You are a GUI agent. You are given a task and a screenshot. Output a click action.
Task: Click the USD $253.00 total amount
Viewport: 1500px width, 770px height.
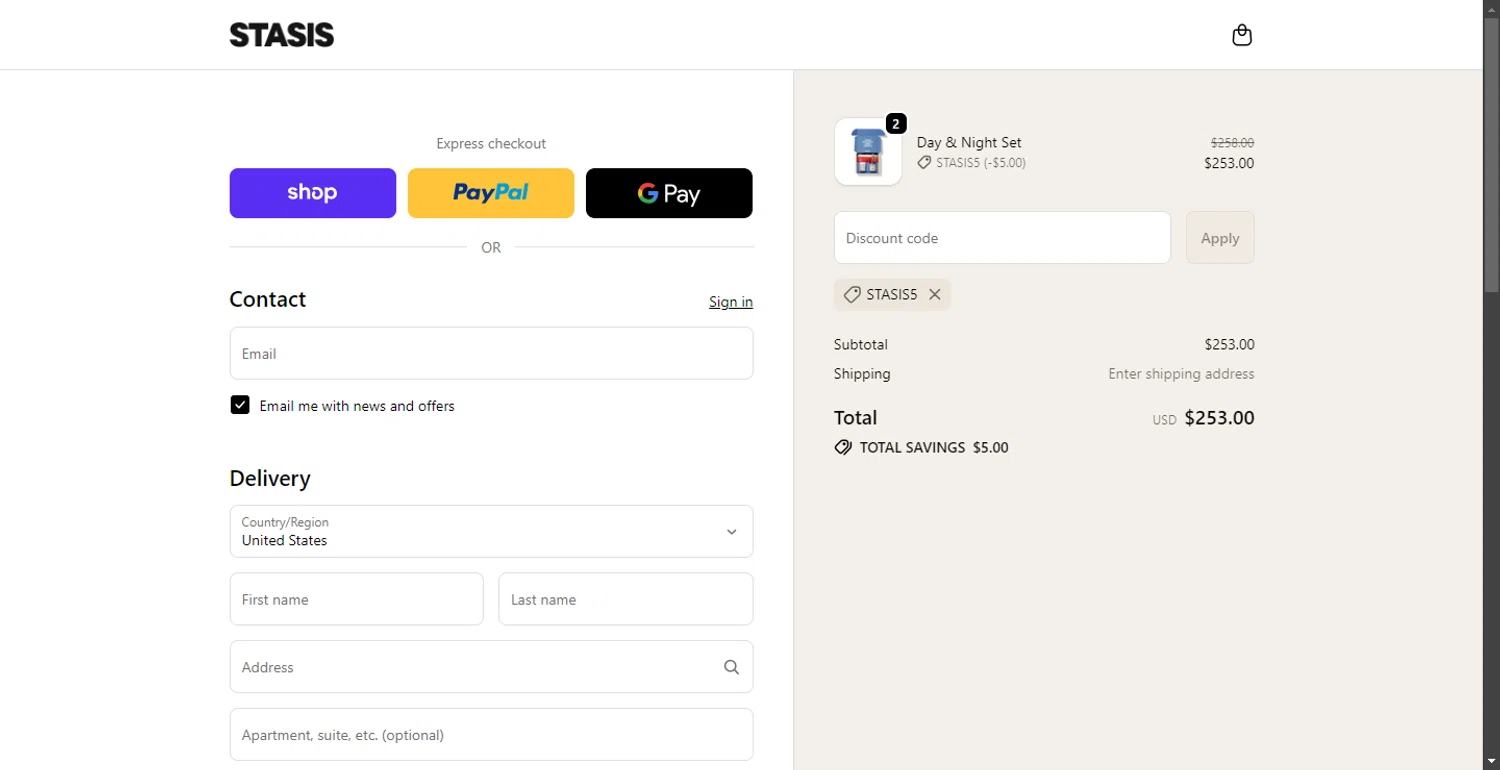pyautogui.click(x=1203, y=418)
